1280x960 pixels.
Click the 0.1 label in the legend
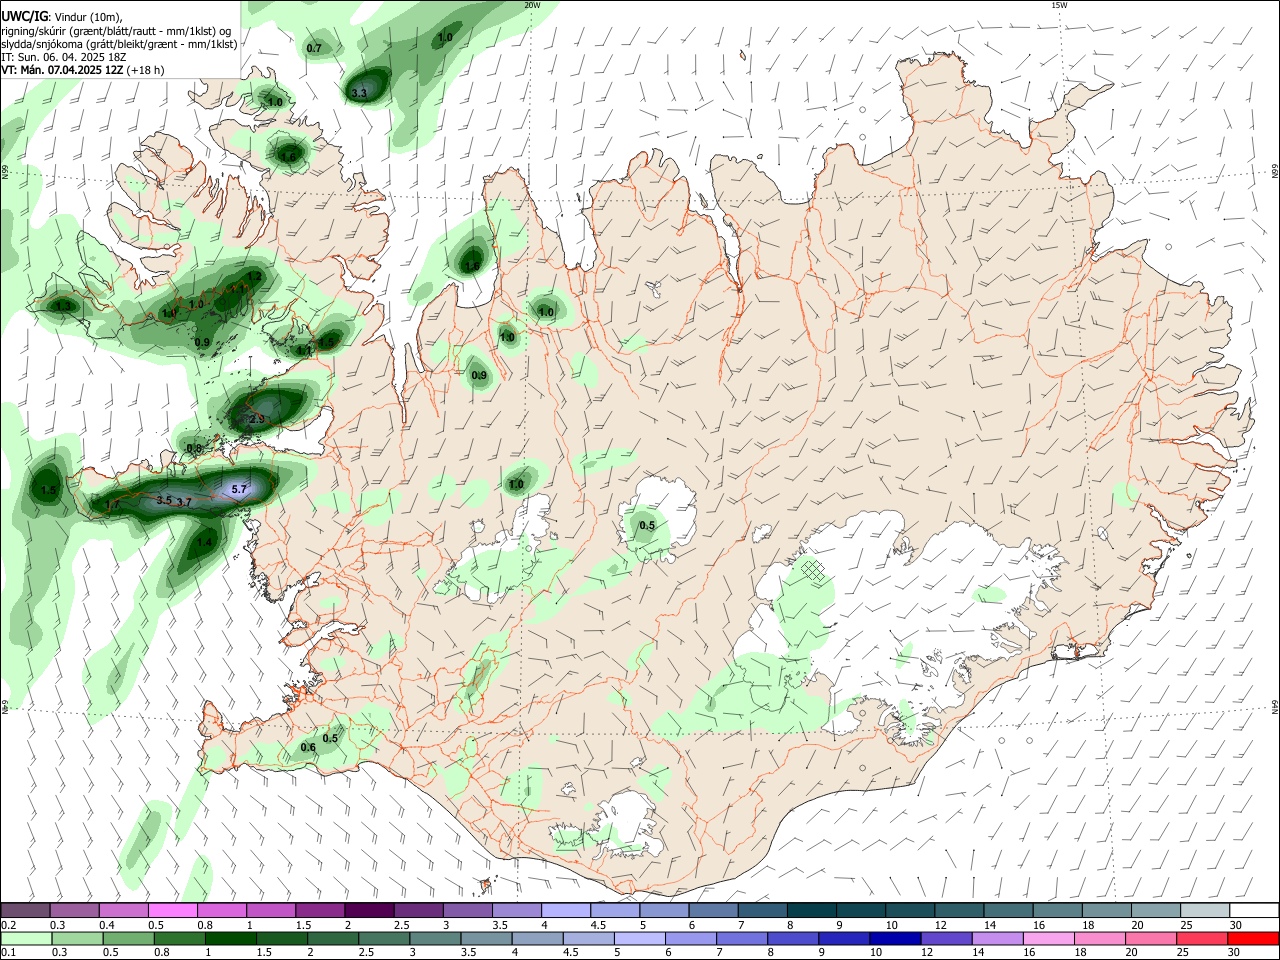click(8, 953)
